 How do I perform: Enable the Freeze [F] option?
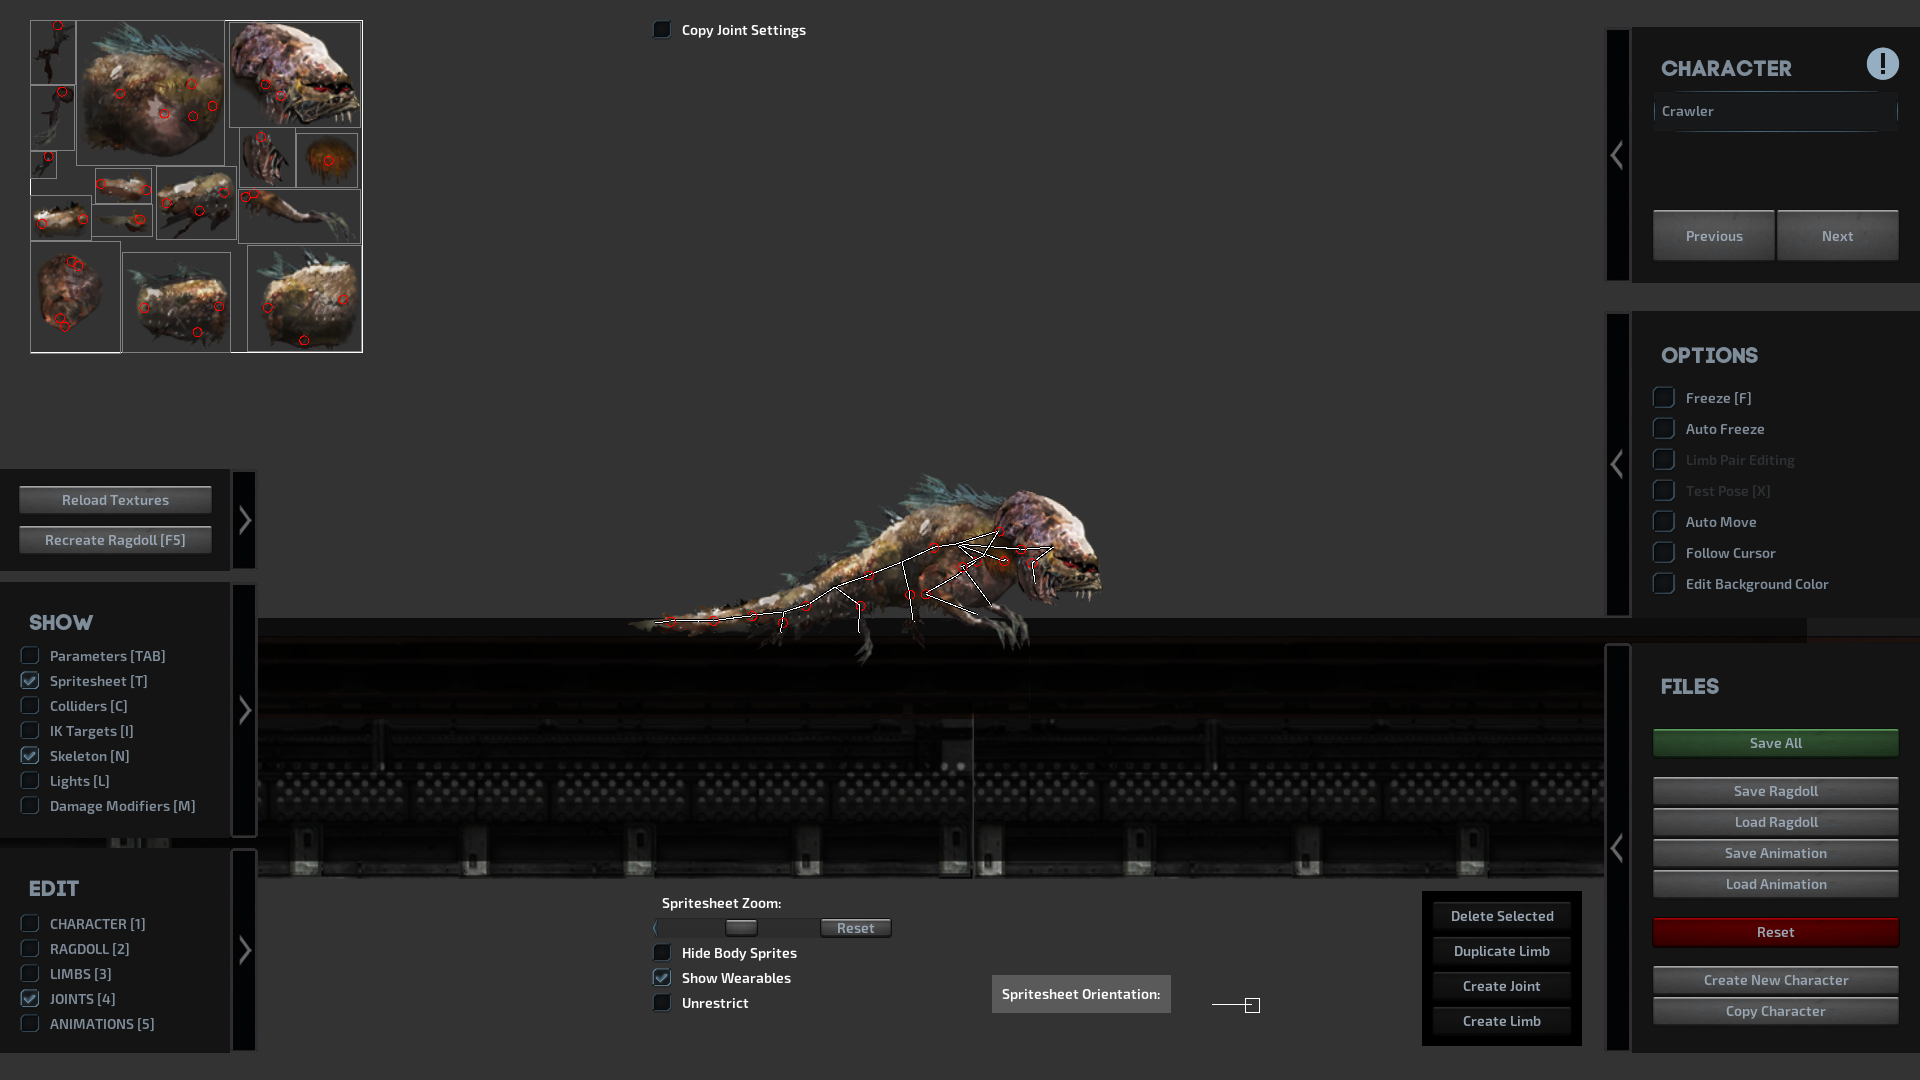[x=1664, y=398]
